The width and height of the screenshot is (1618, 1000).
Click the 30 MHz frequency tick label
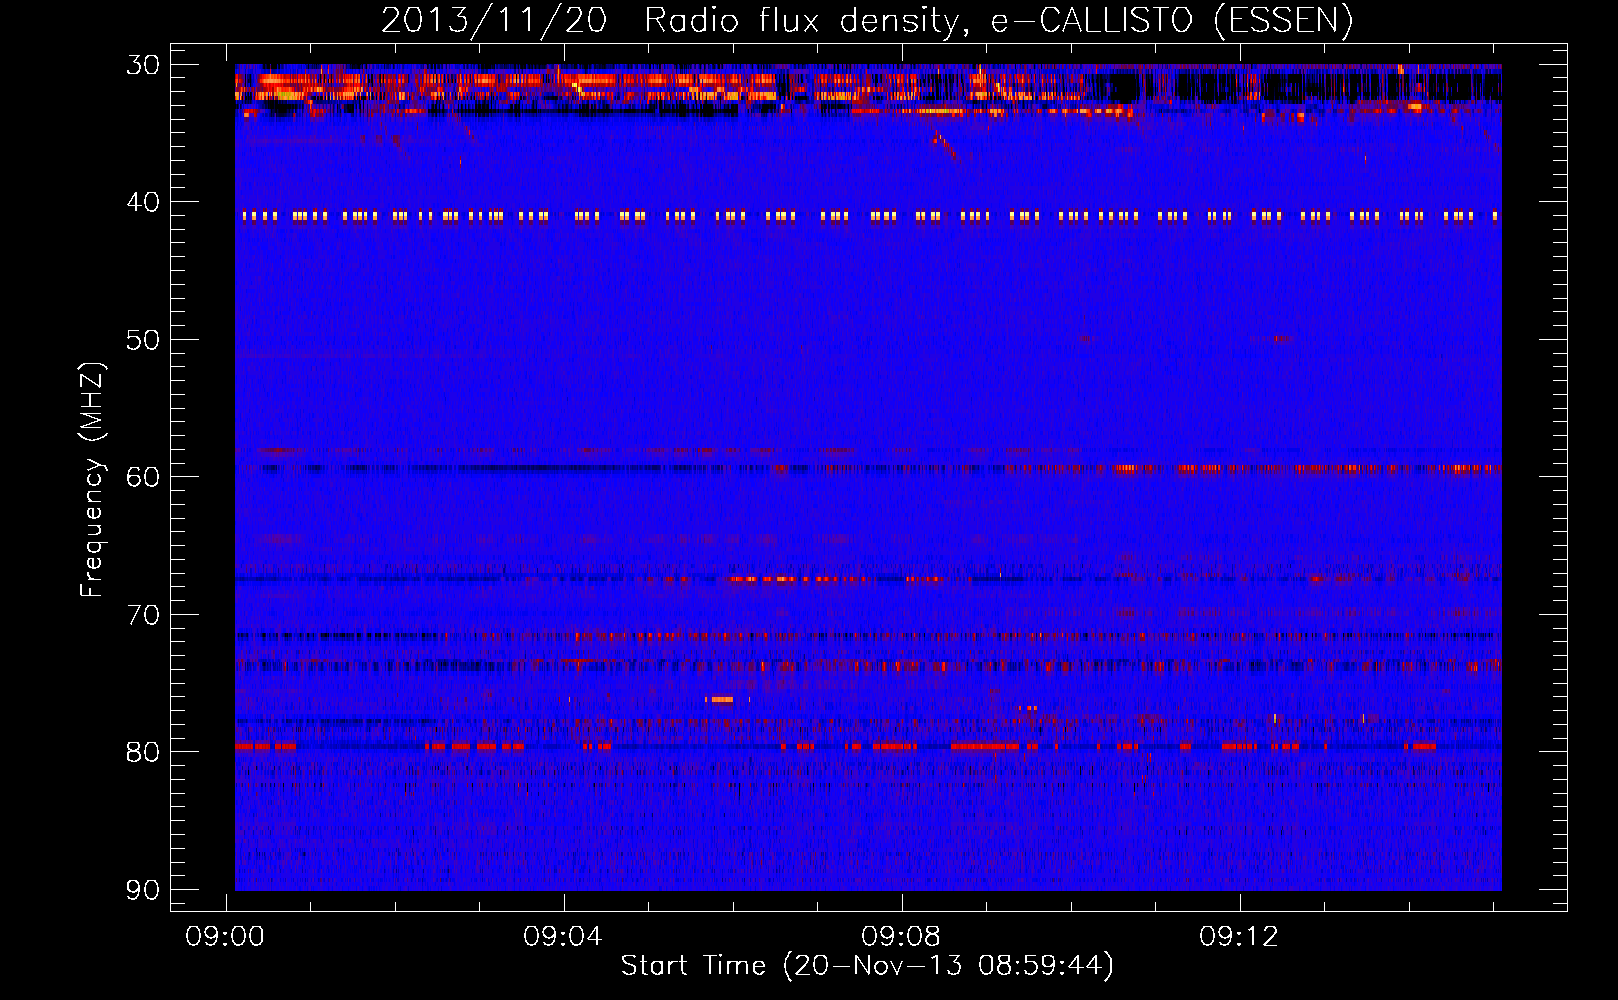[143, 65]
